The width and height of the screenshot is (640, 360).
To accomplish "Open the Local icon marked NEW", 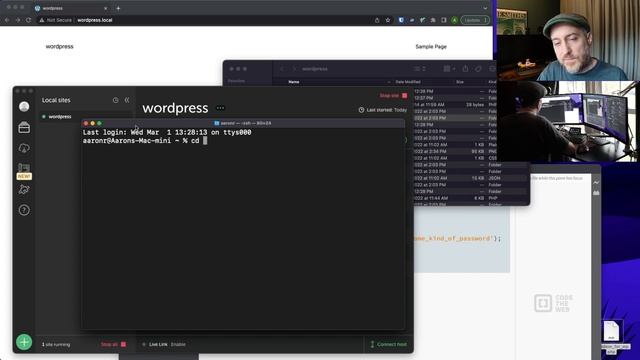I will pyautogui.click(x=24, y=171).
